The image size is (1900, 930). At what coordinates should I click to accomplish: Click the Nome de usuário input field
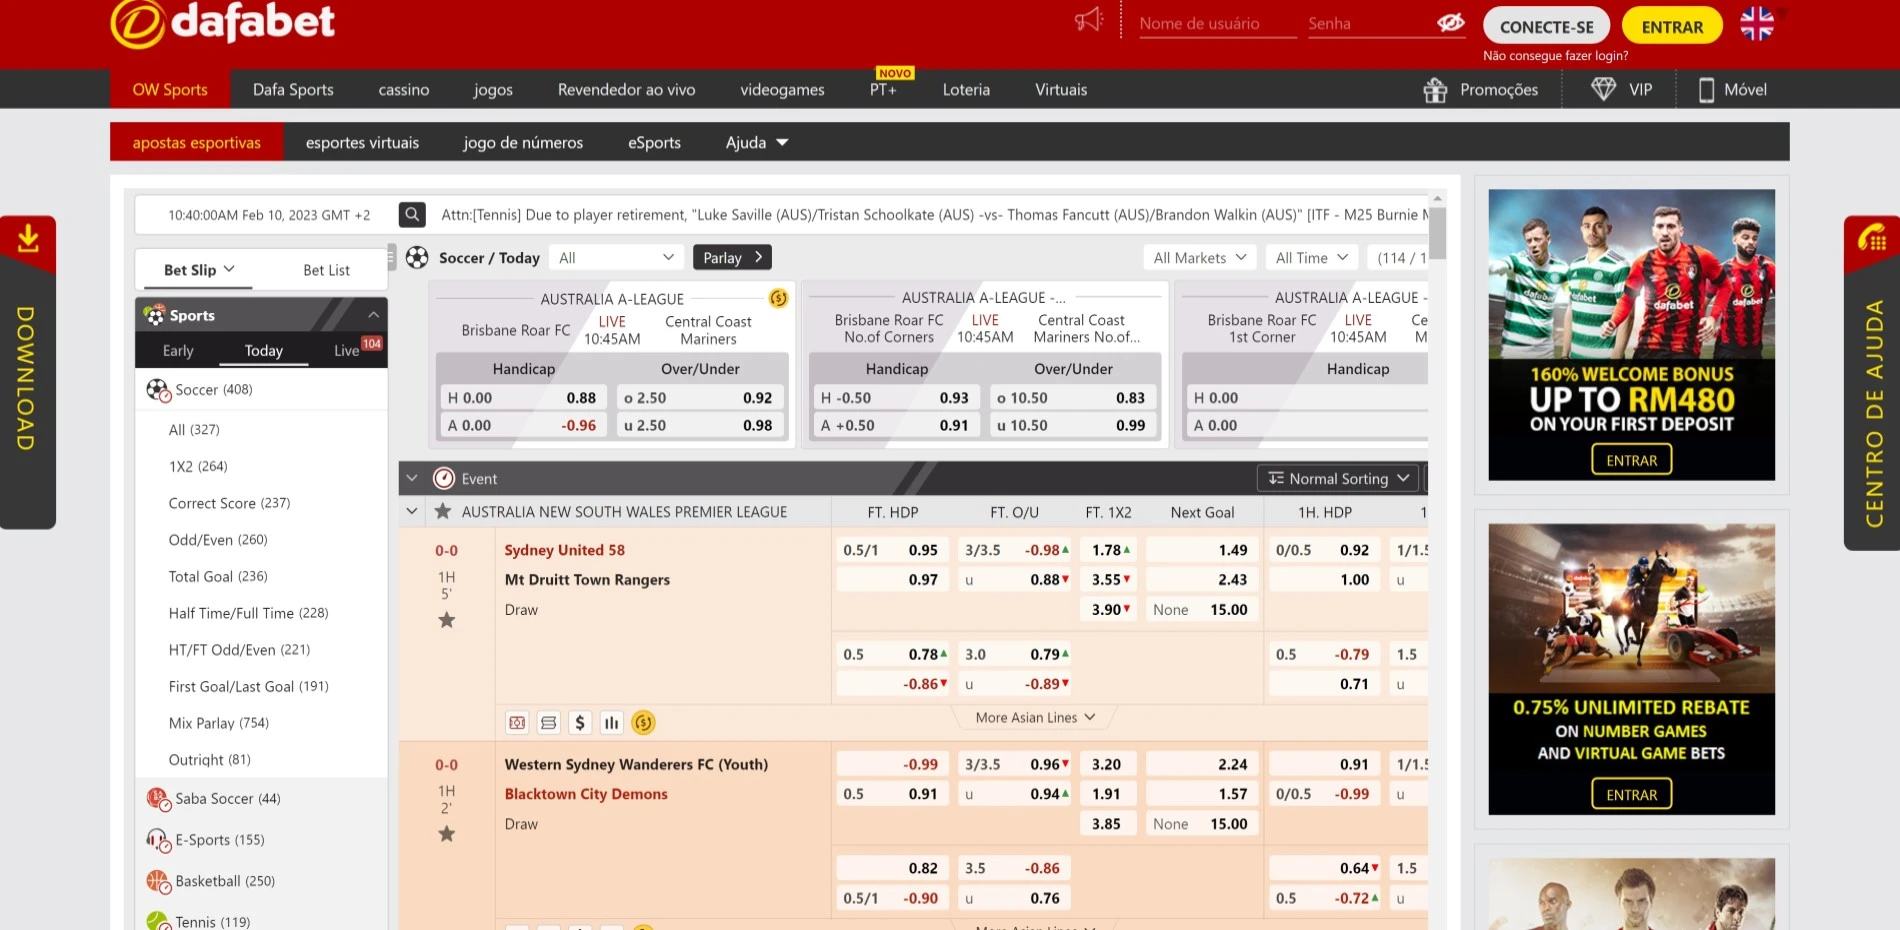pyautogui.click(x=1217, y=24)
